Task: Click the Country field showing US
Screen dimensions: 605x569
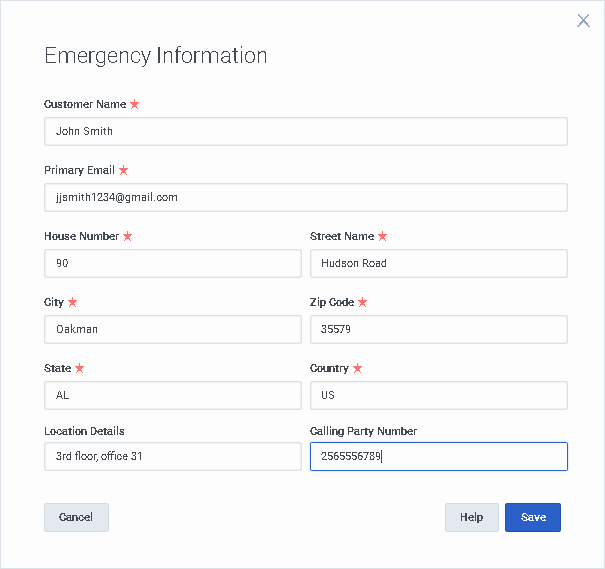Action: tap(438, 395)
